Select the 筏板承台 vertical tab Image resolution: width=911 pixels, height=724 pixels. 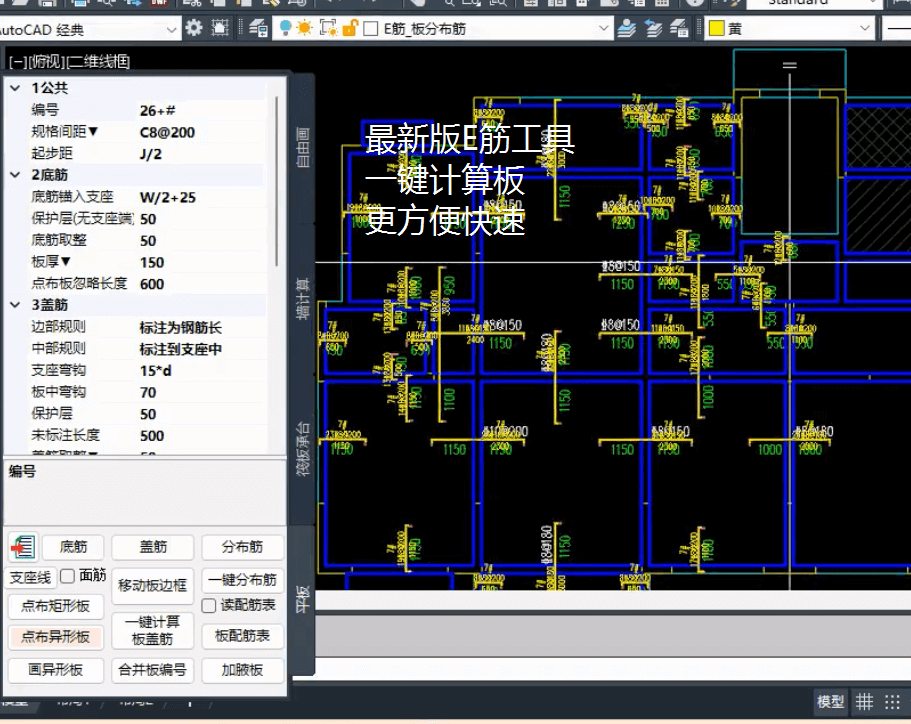303,448
